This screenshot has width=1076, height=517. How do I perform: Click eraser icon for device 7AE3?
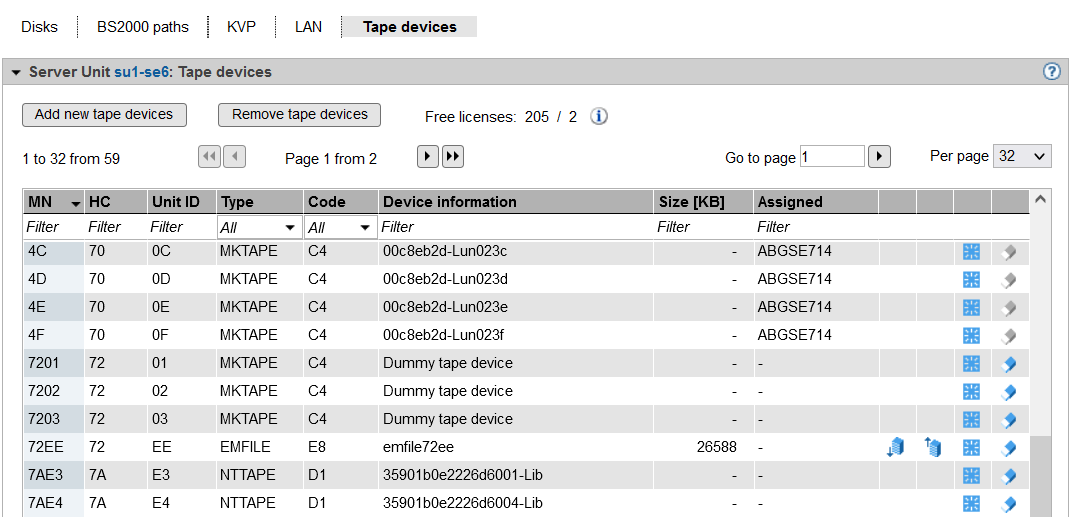[x=1009, y=475]
